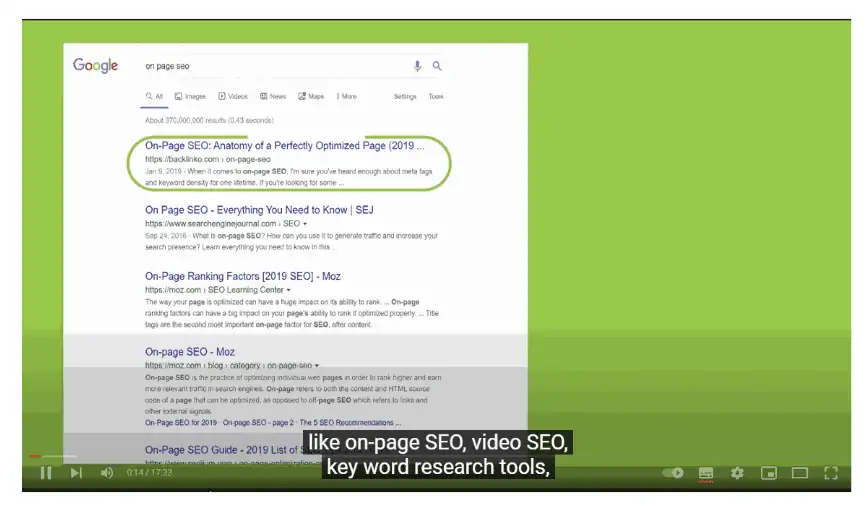Image resolution: width=865 pixels, height=506 pixels.
Task: Select the Images search tab
Action: point(190,97)
